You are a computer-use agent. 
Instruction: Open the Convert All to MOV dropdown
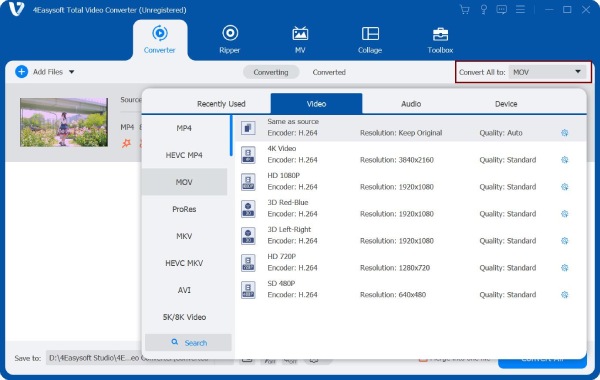coord(547,72)
